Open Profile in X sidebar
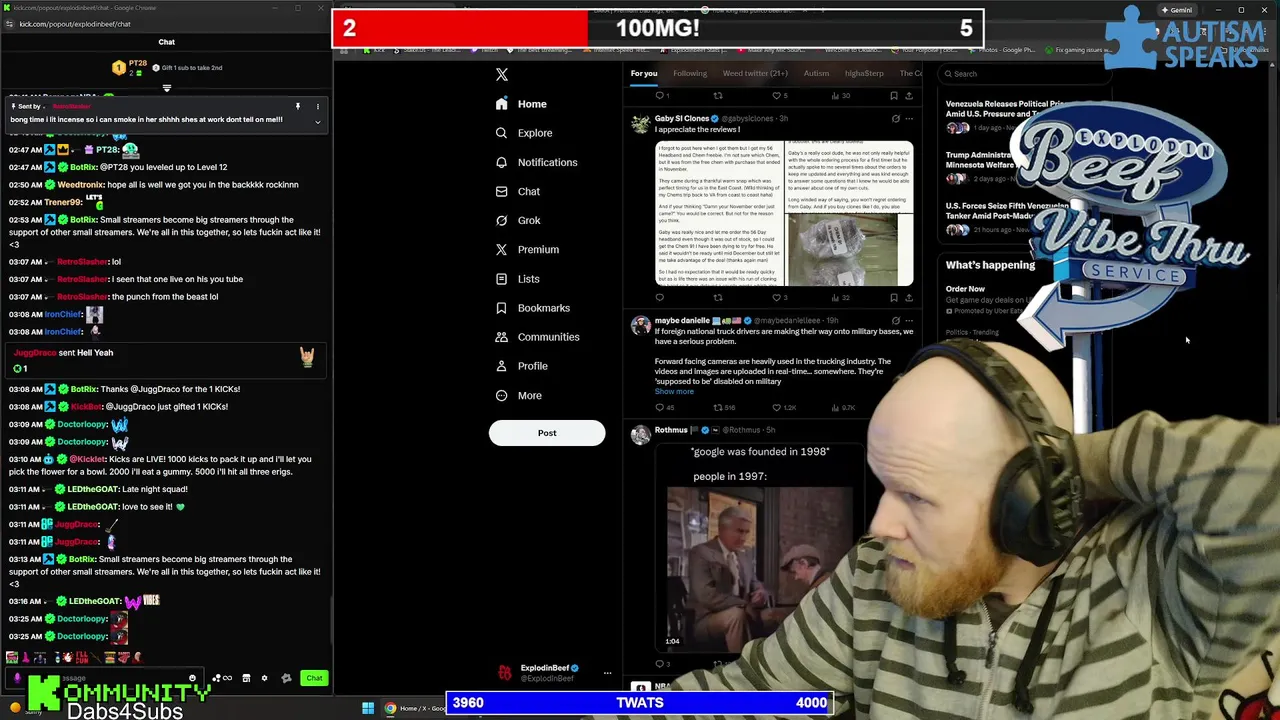Screen dimensions: 1280x720 tap(522, 366)
